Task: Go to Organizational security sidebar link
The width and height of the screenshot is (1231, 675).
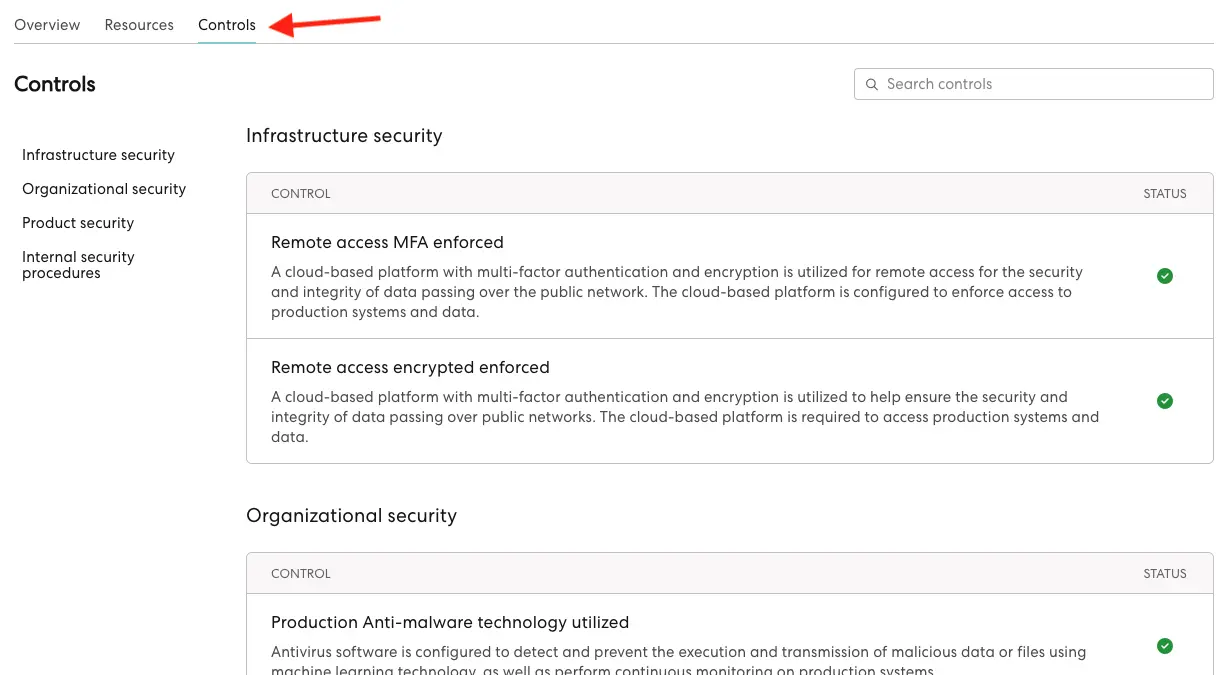Action: point(104,189)
